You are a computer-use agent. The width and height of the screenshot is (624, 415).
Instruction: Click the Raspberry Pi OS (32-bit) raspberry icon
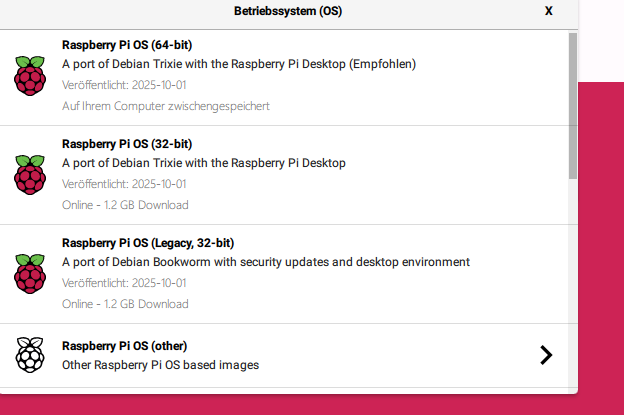[29, 174]
